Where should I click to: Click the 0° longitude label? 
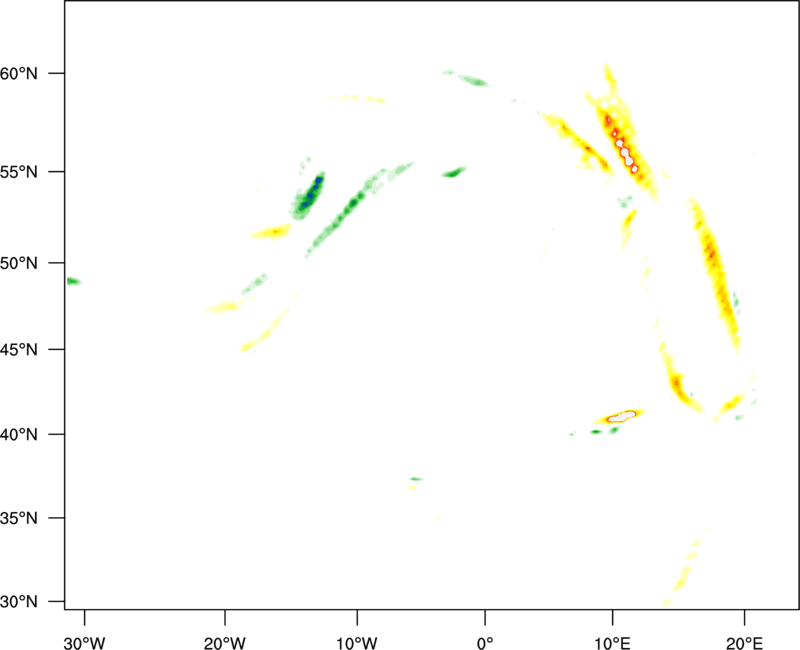click(485, 643)
